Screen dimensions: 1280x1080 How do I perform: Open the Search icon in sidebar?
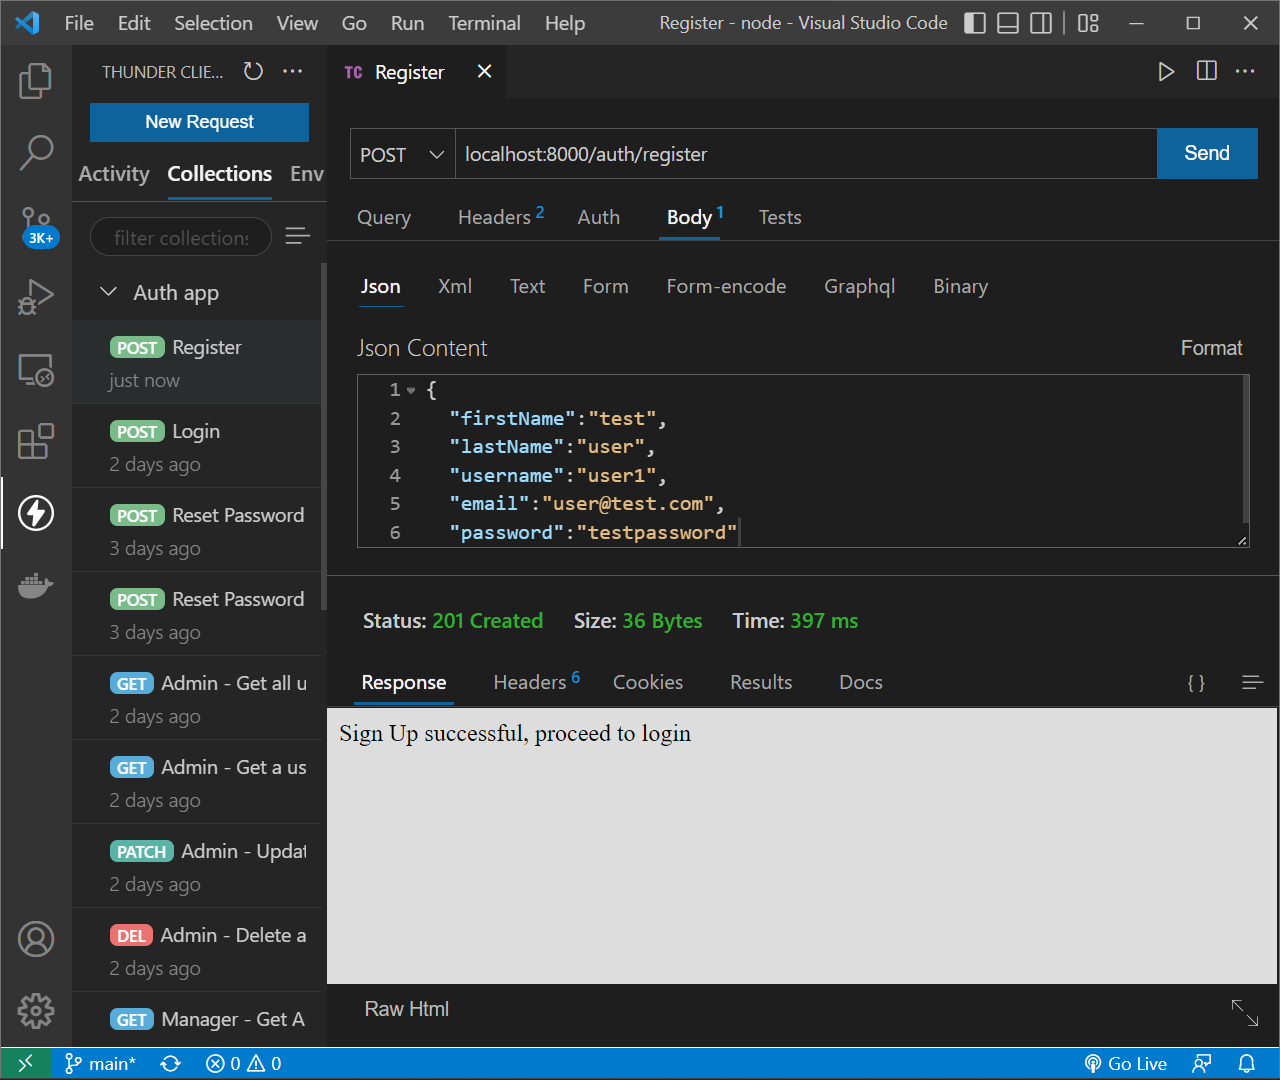[x=36, y=152]
